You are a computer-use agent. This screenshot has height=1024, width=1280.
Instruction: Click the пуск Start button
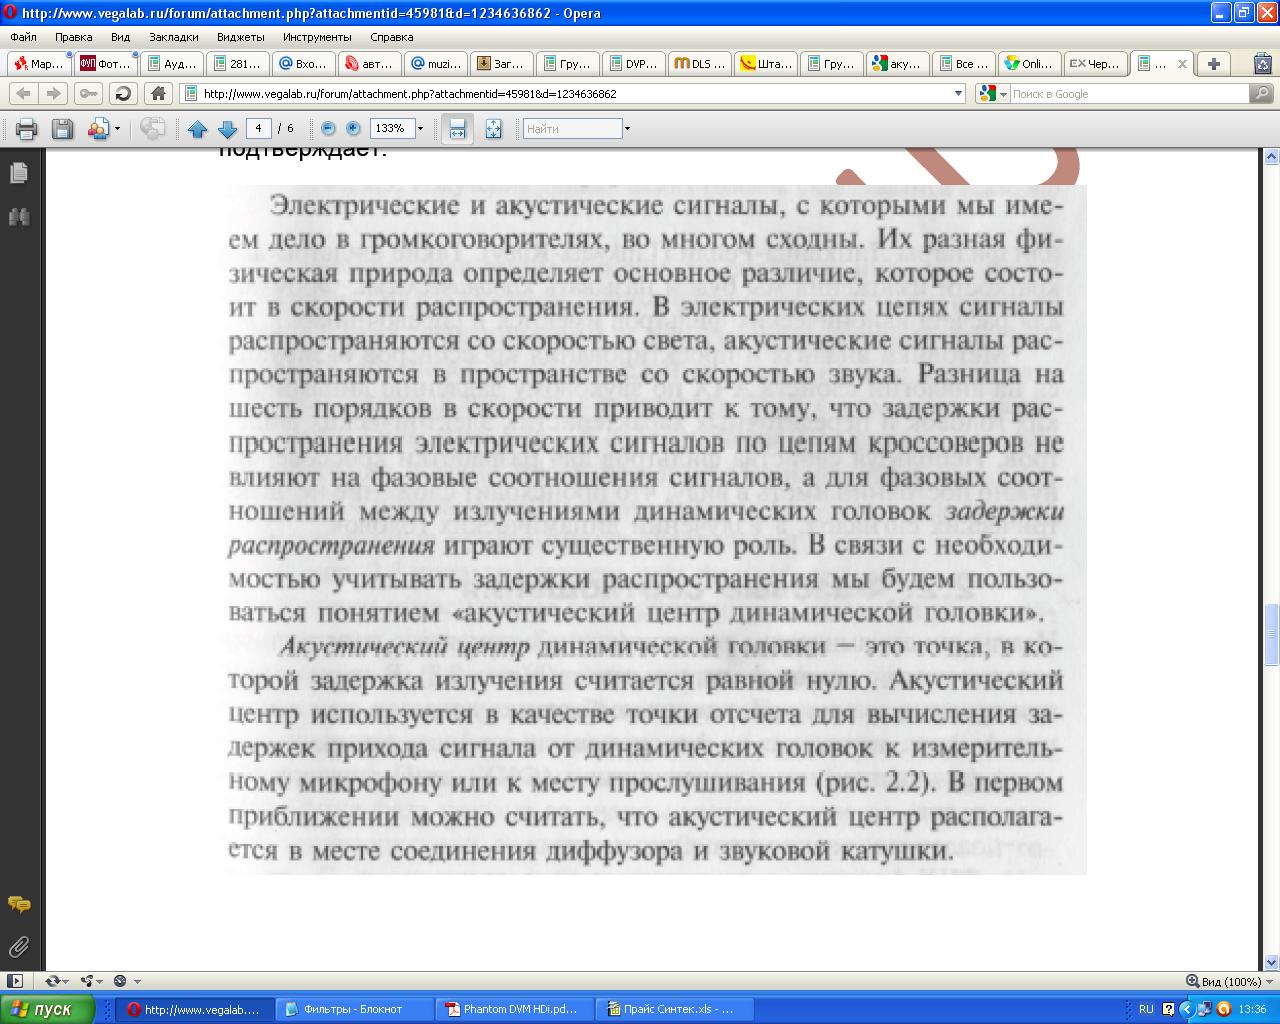click(47, 1009)
